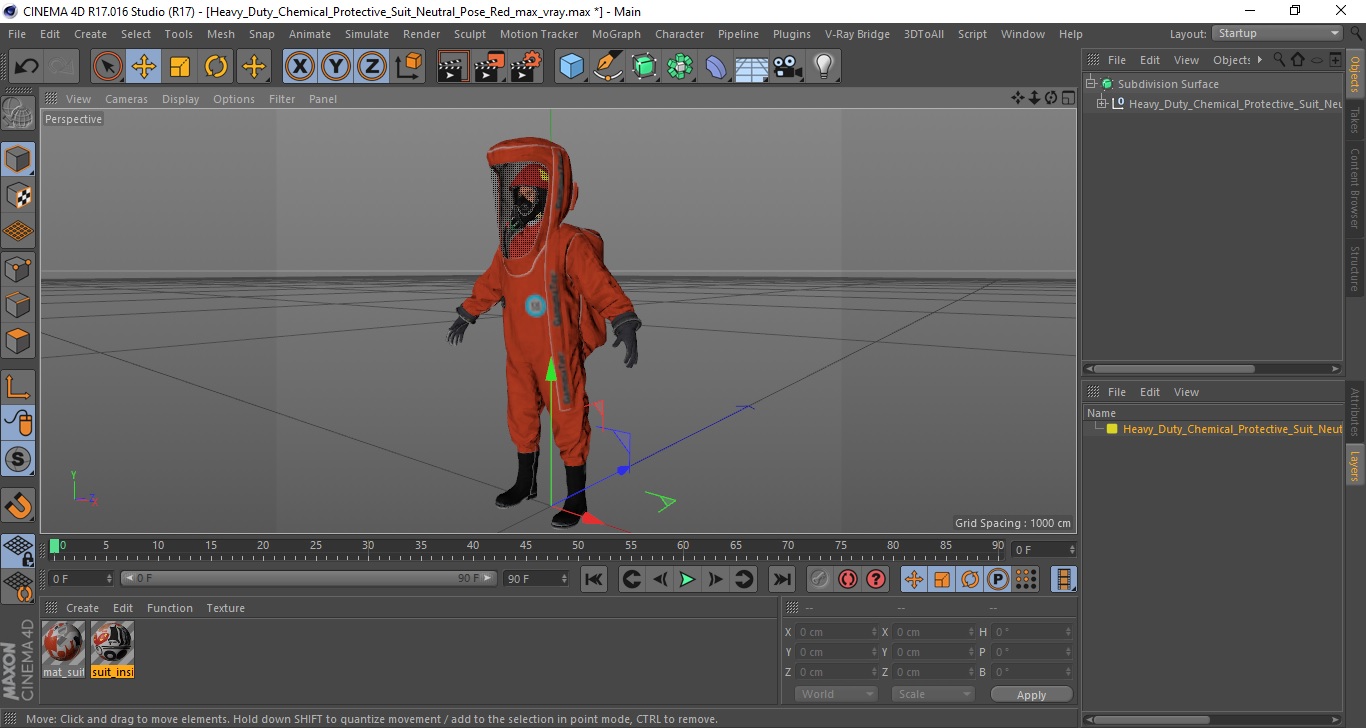This screenshot has height=728, width=1366.
Task: Click the Objects panel search magnifier icon
Action: pos(1279,60)
